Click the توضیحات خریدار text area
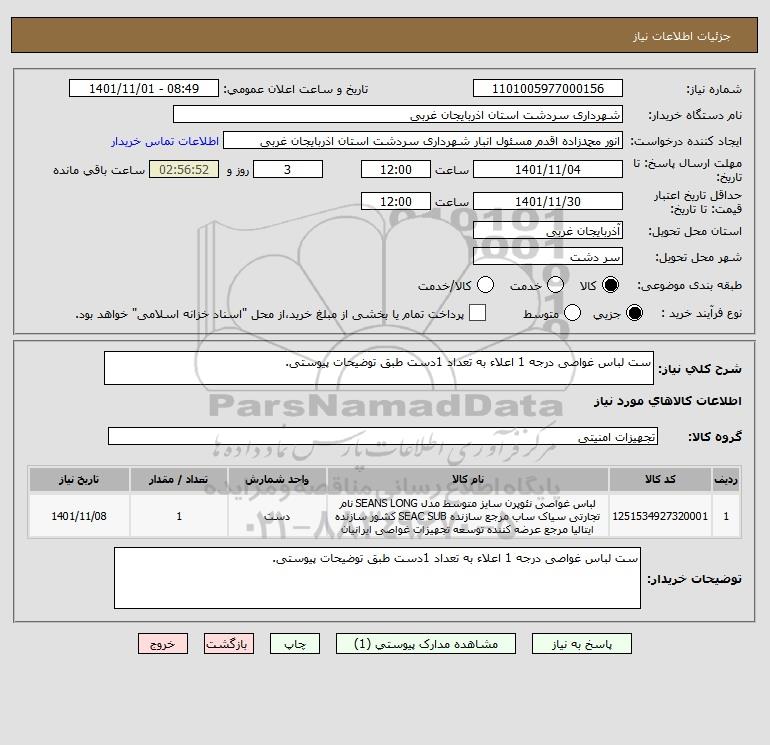The width and height of the screenshot is (770, 745). click(x=377, y=578)
